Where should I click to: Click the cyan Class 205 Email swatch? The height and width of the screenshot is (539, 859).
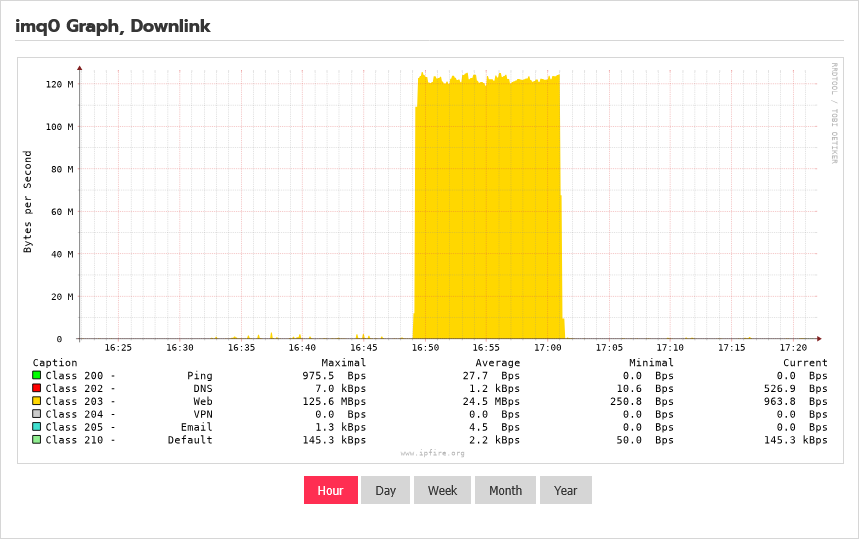pyautogui.click(x=37, y=427)
